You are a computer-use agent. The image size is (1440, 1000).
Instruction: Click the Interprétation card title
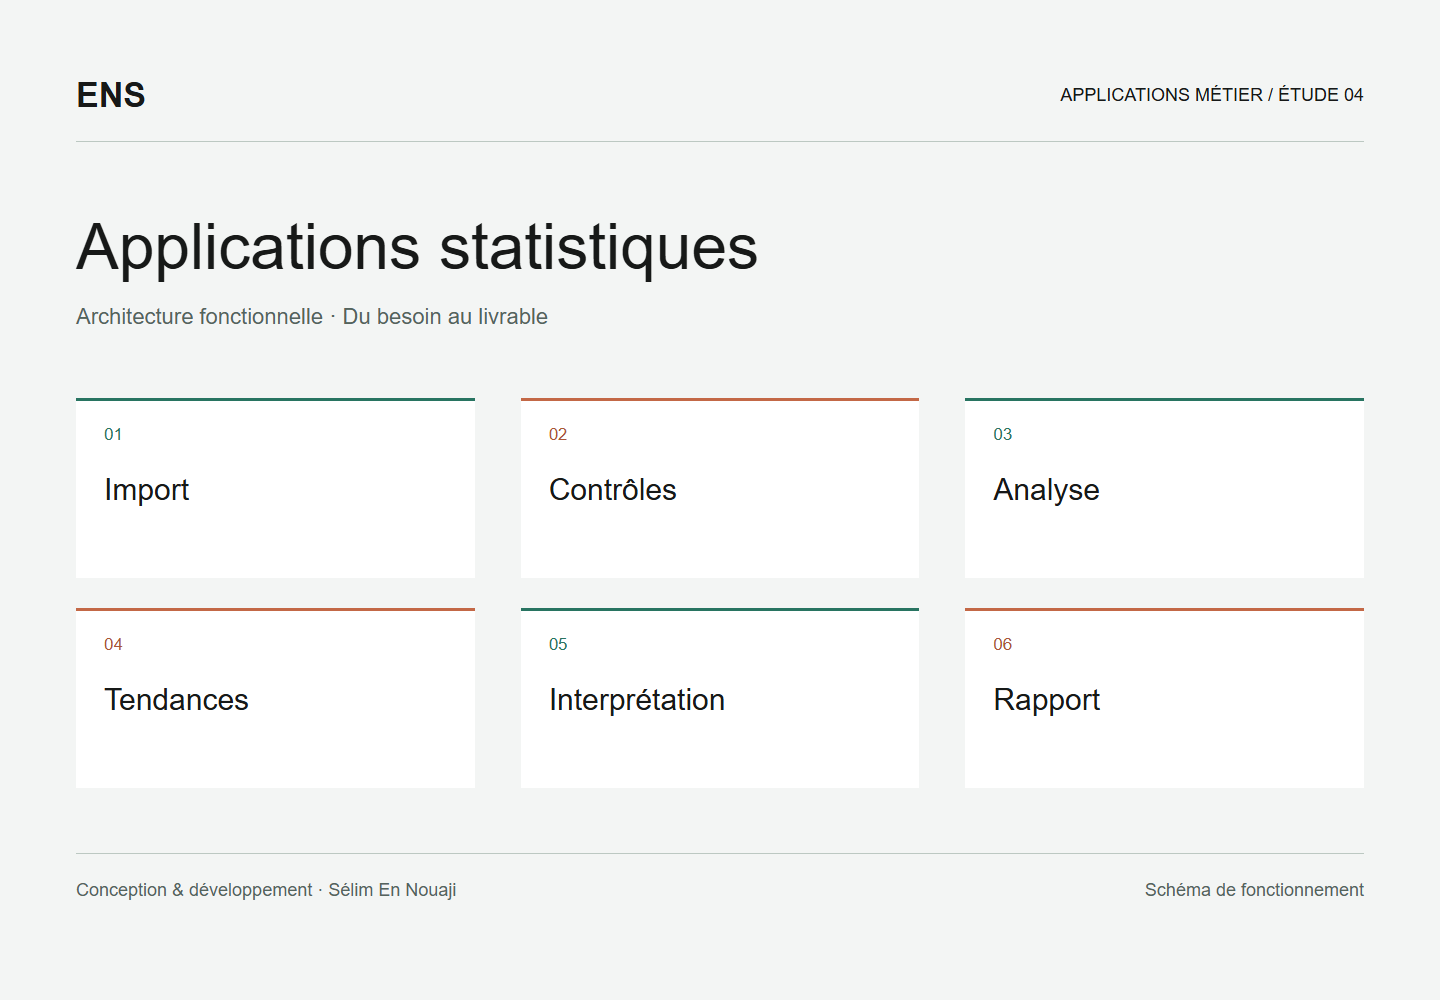[637, 700]
